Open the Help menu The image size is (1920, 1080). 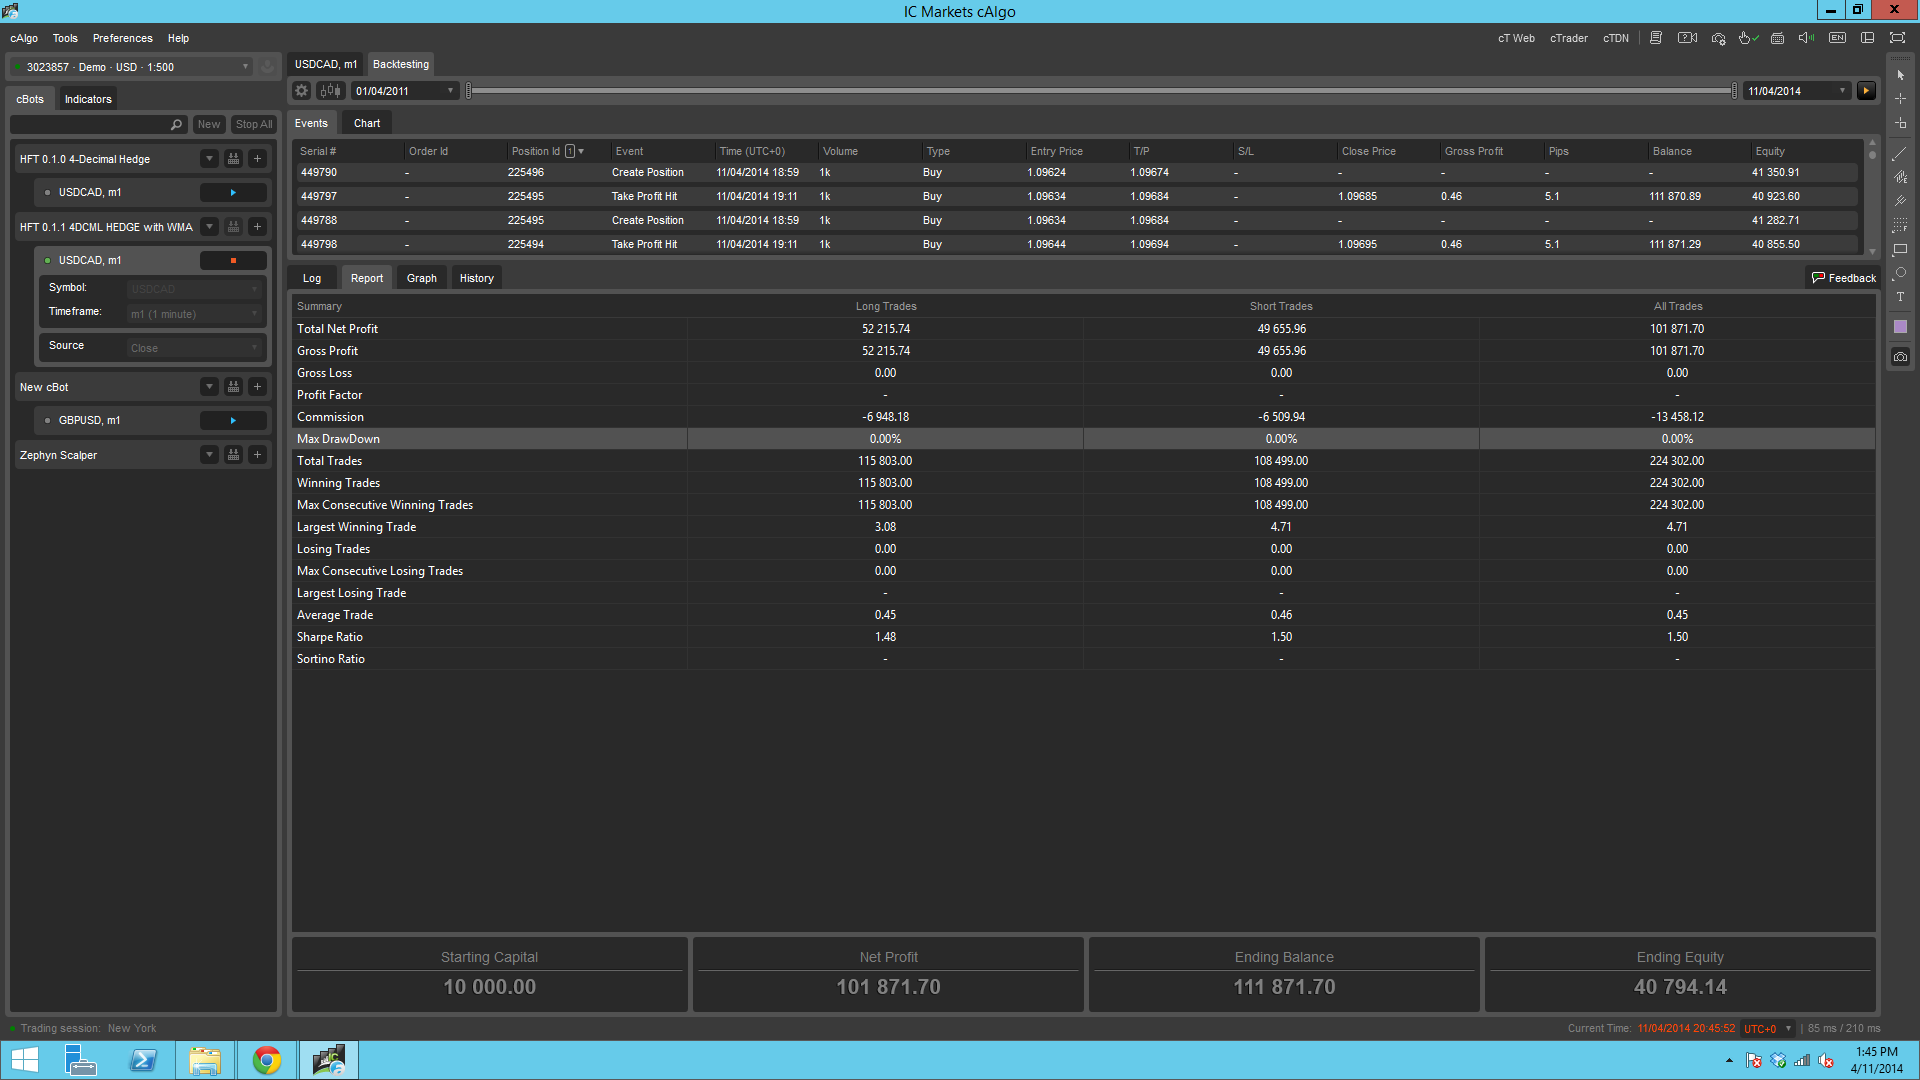(x=178, y=39)
